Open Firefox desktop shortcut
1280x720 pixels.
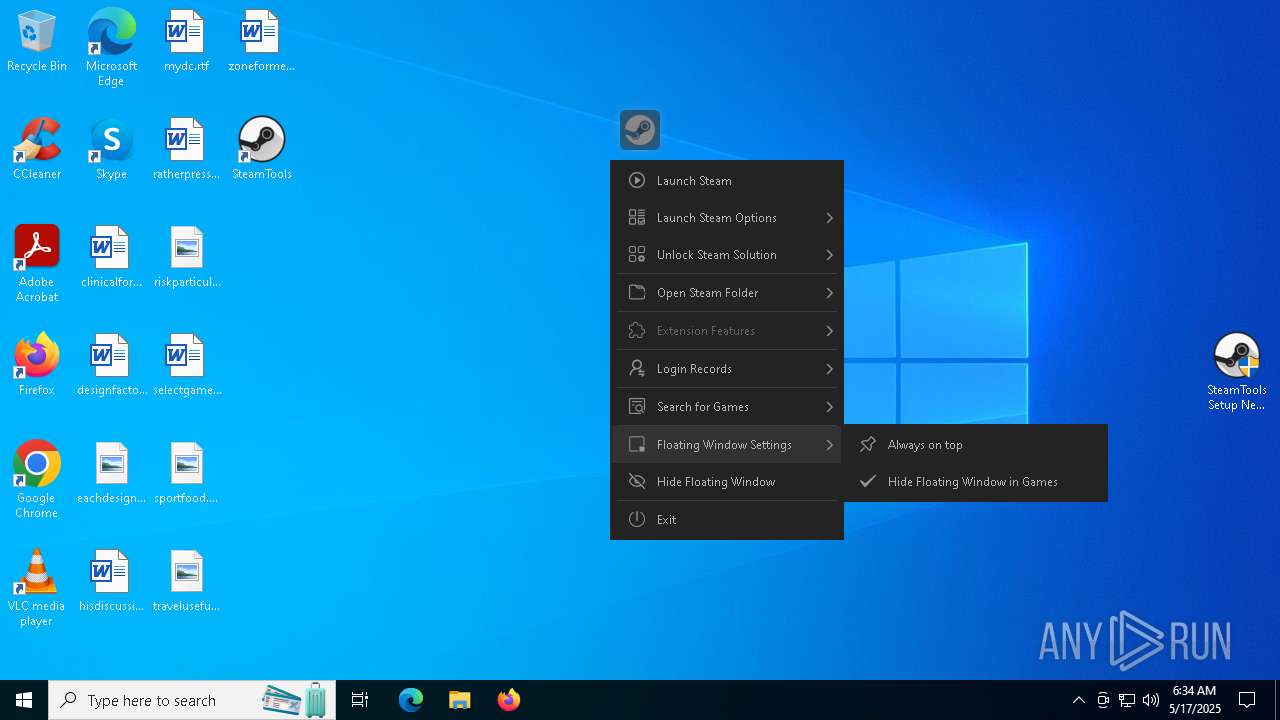pyautogui.click(x=37, y=365)
